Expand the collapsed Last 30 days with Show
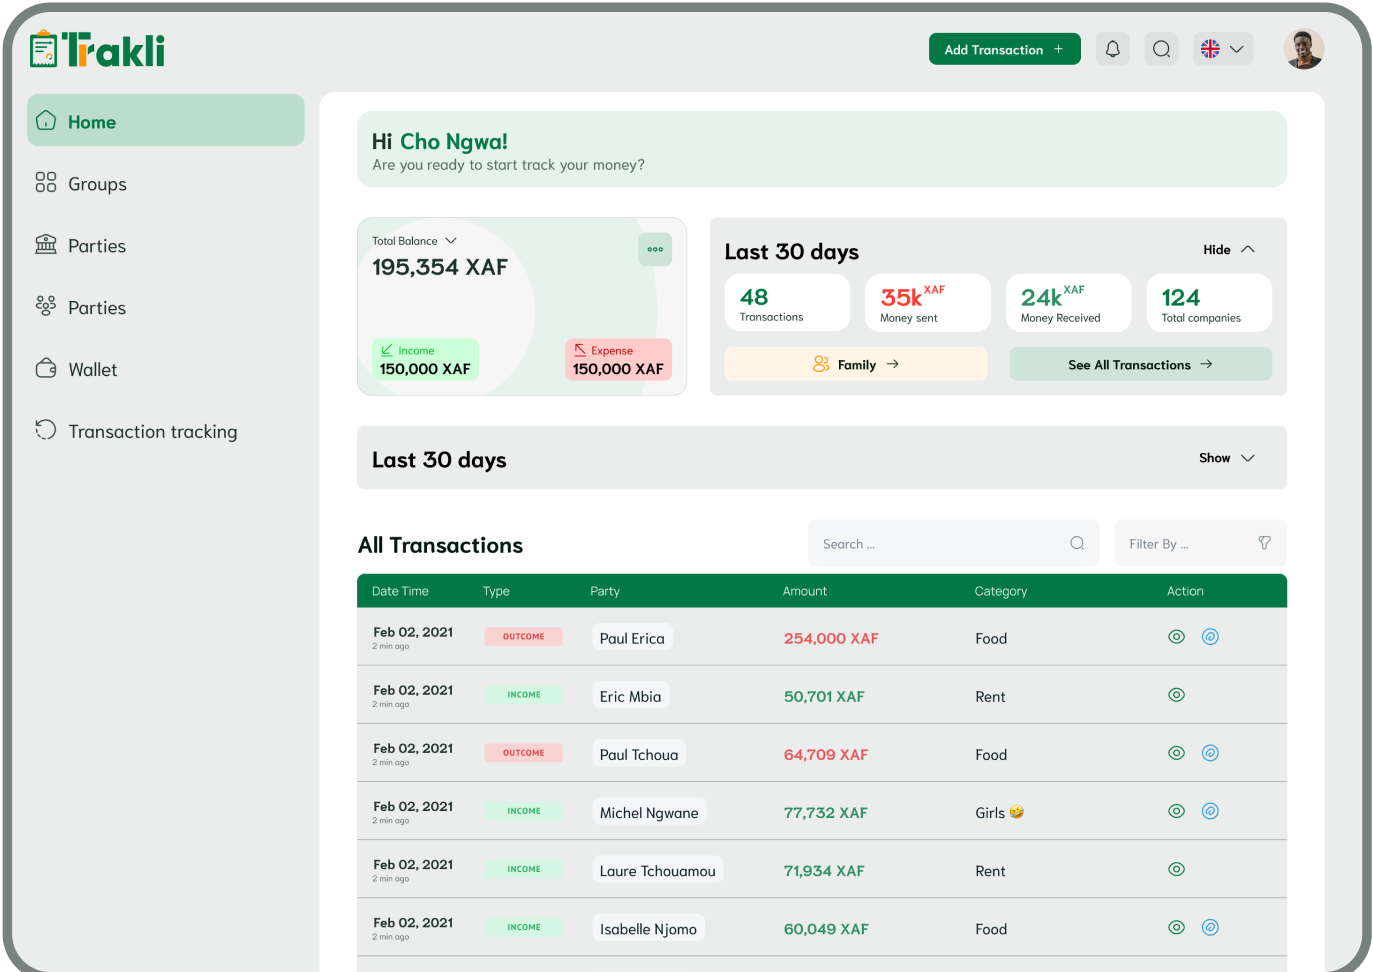 click(x=1226, y=458)
